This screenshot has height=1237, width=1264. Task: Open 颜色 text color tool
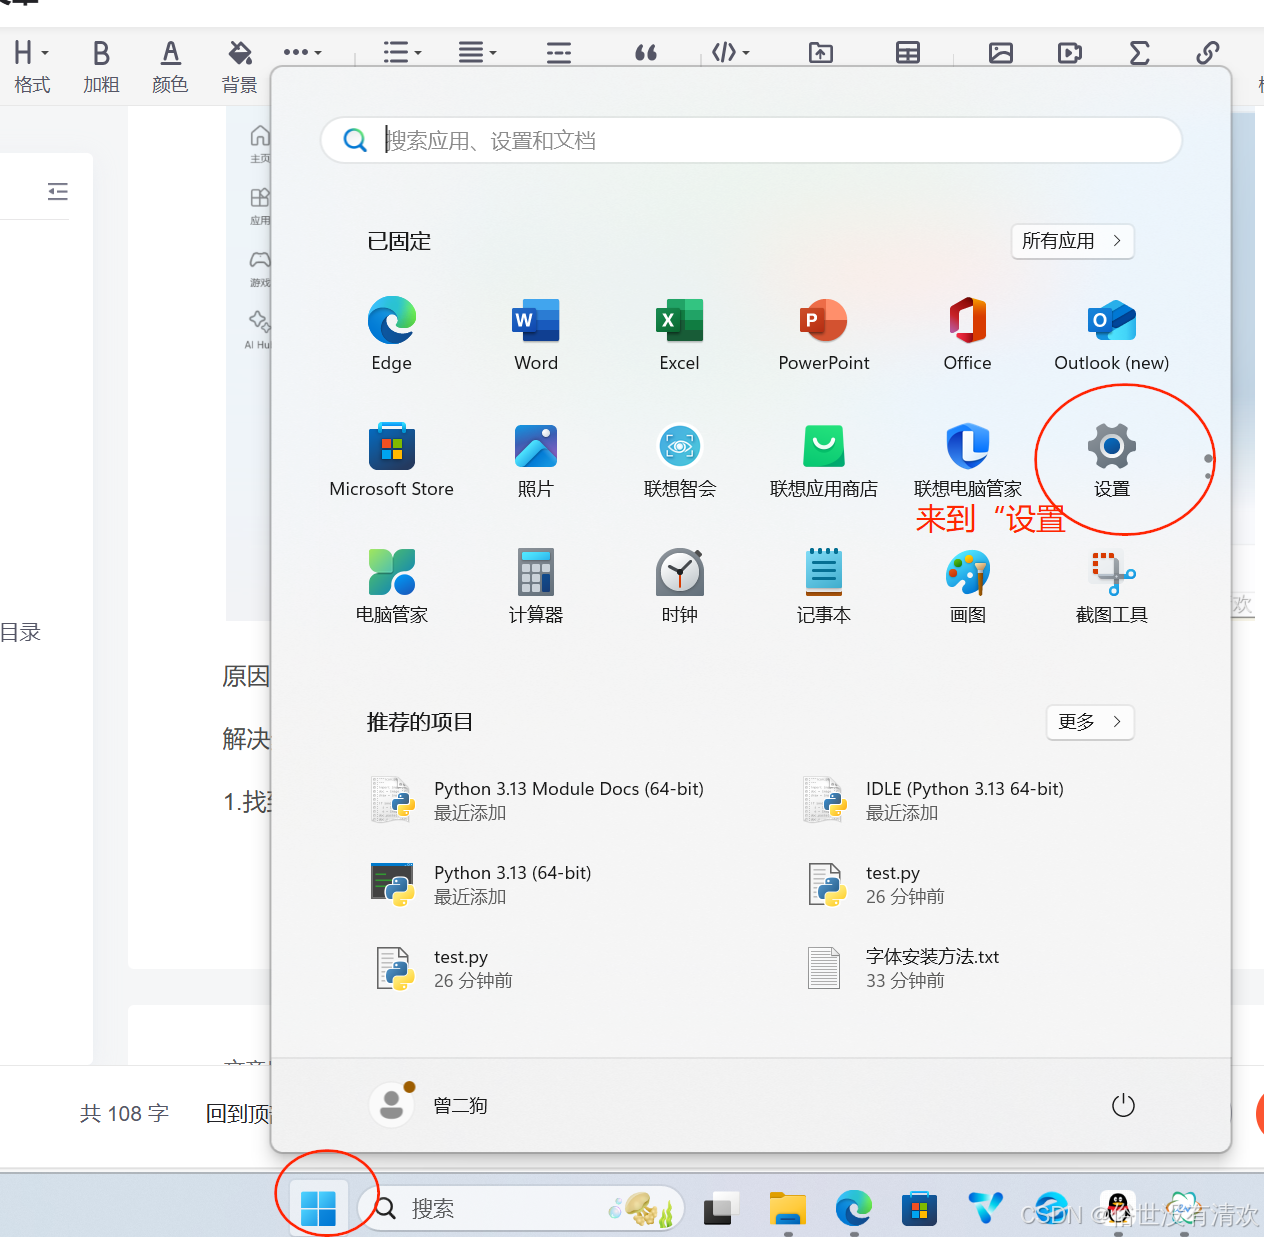(x=170, y=66)
